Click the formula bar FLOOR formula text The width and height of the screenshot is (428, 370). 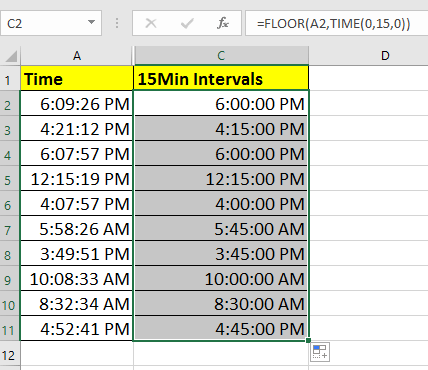[x=333, y=23]
